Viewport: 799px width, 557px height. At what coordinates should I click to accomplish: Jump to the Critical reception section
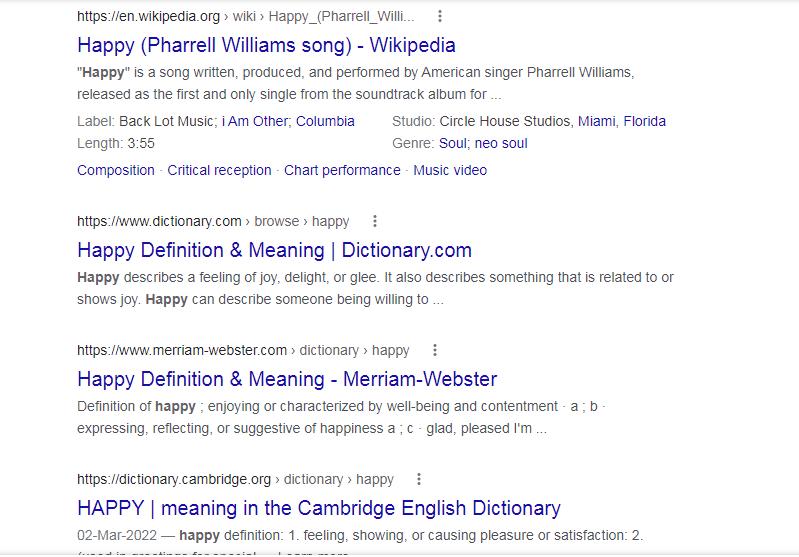point(219,170)
